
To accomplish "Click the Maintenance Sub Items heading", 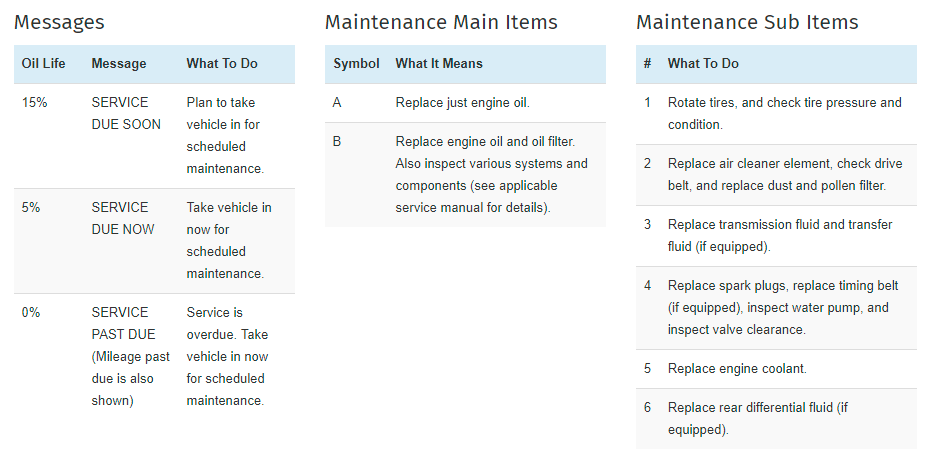I will (747, 23).
